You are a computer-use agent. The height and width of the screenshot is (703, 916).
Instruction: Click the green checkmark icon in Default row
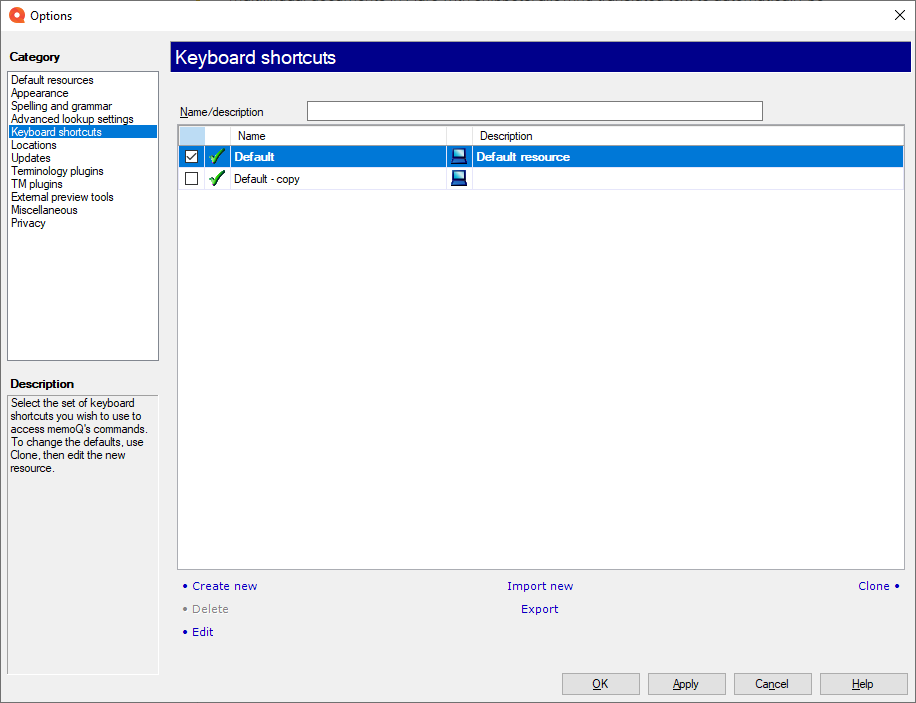(217, 157)
